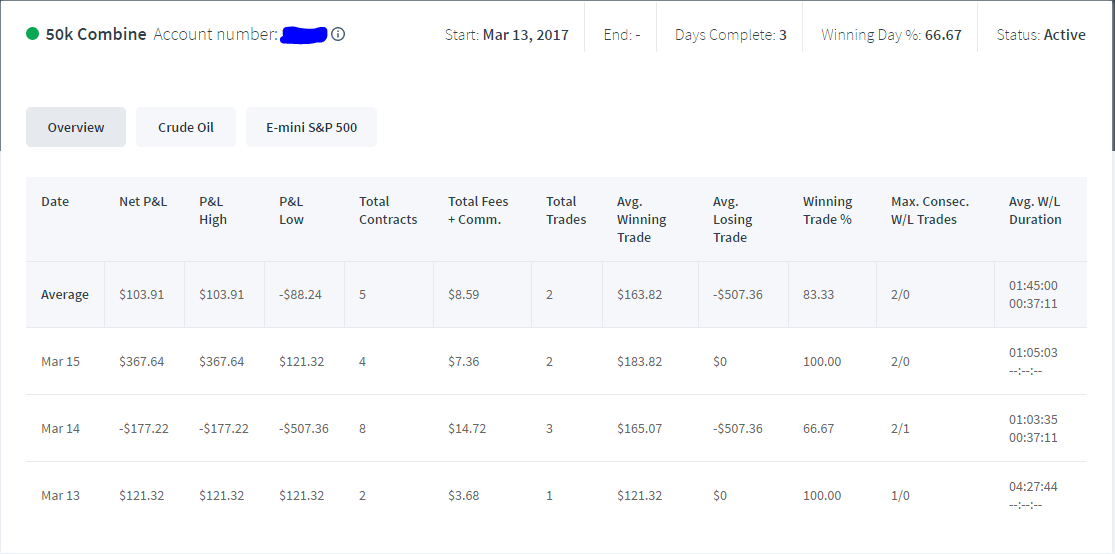Select the Mar 15 row date
1115x554 pixels.
(60, 361)
